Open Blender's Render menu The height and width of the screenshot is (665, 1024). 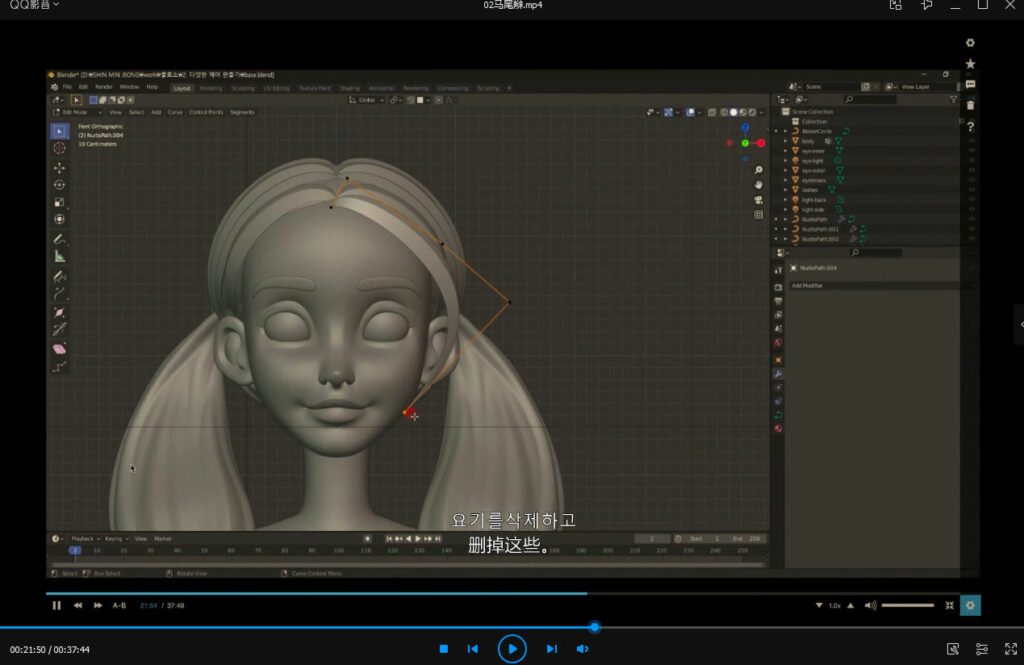pos(104,88)
